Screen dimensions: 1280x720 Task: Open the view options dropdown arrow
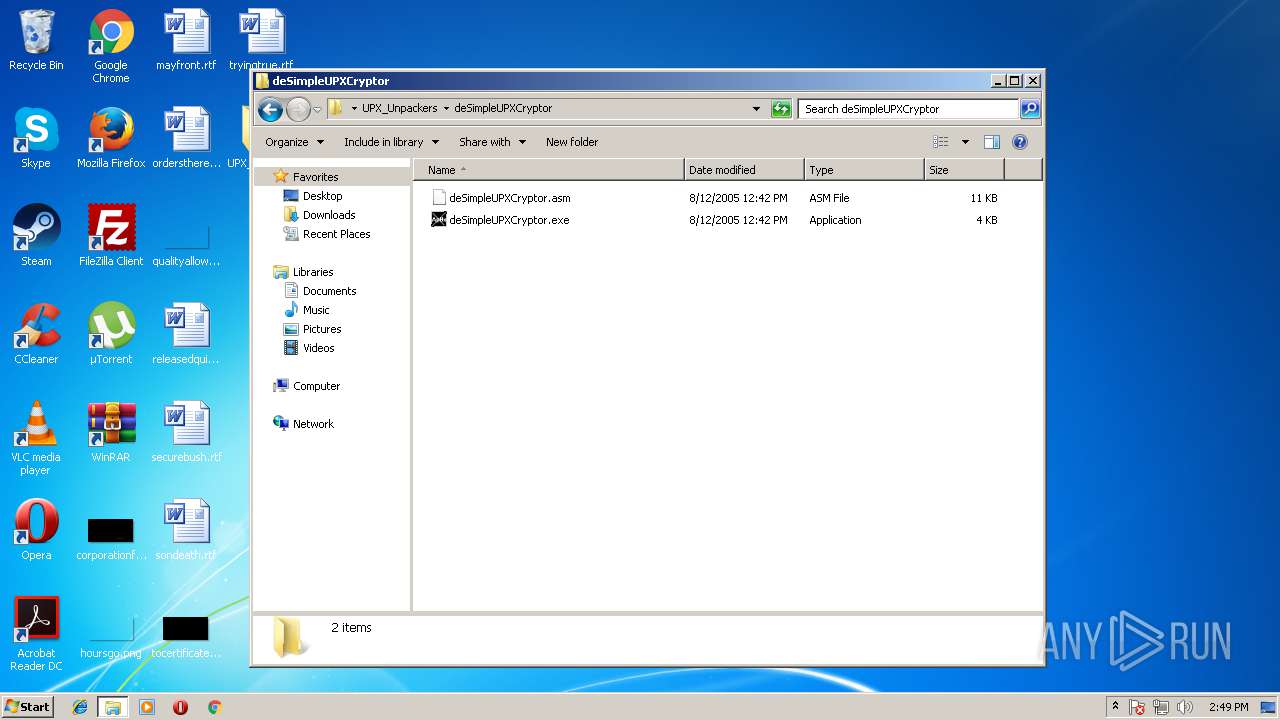pyautogui.click(x=965, y=142)
